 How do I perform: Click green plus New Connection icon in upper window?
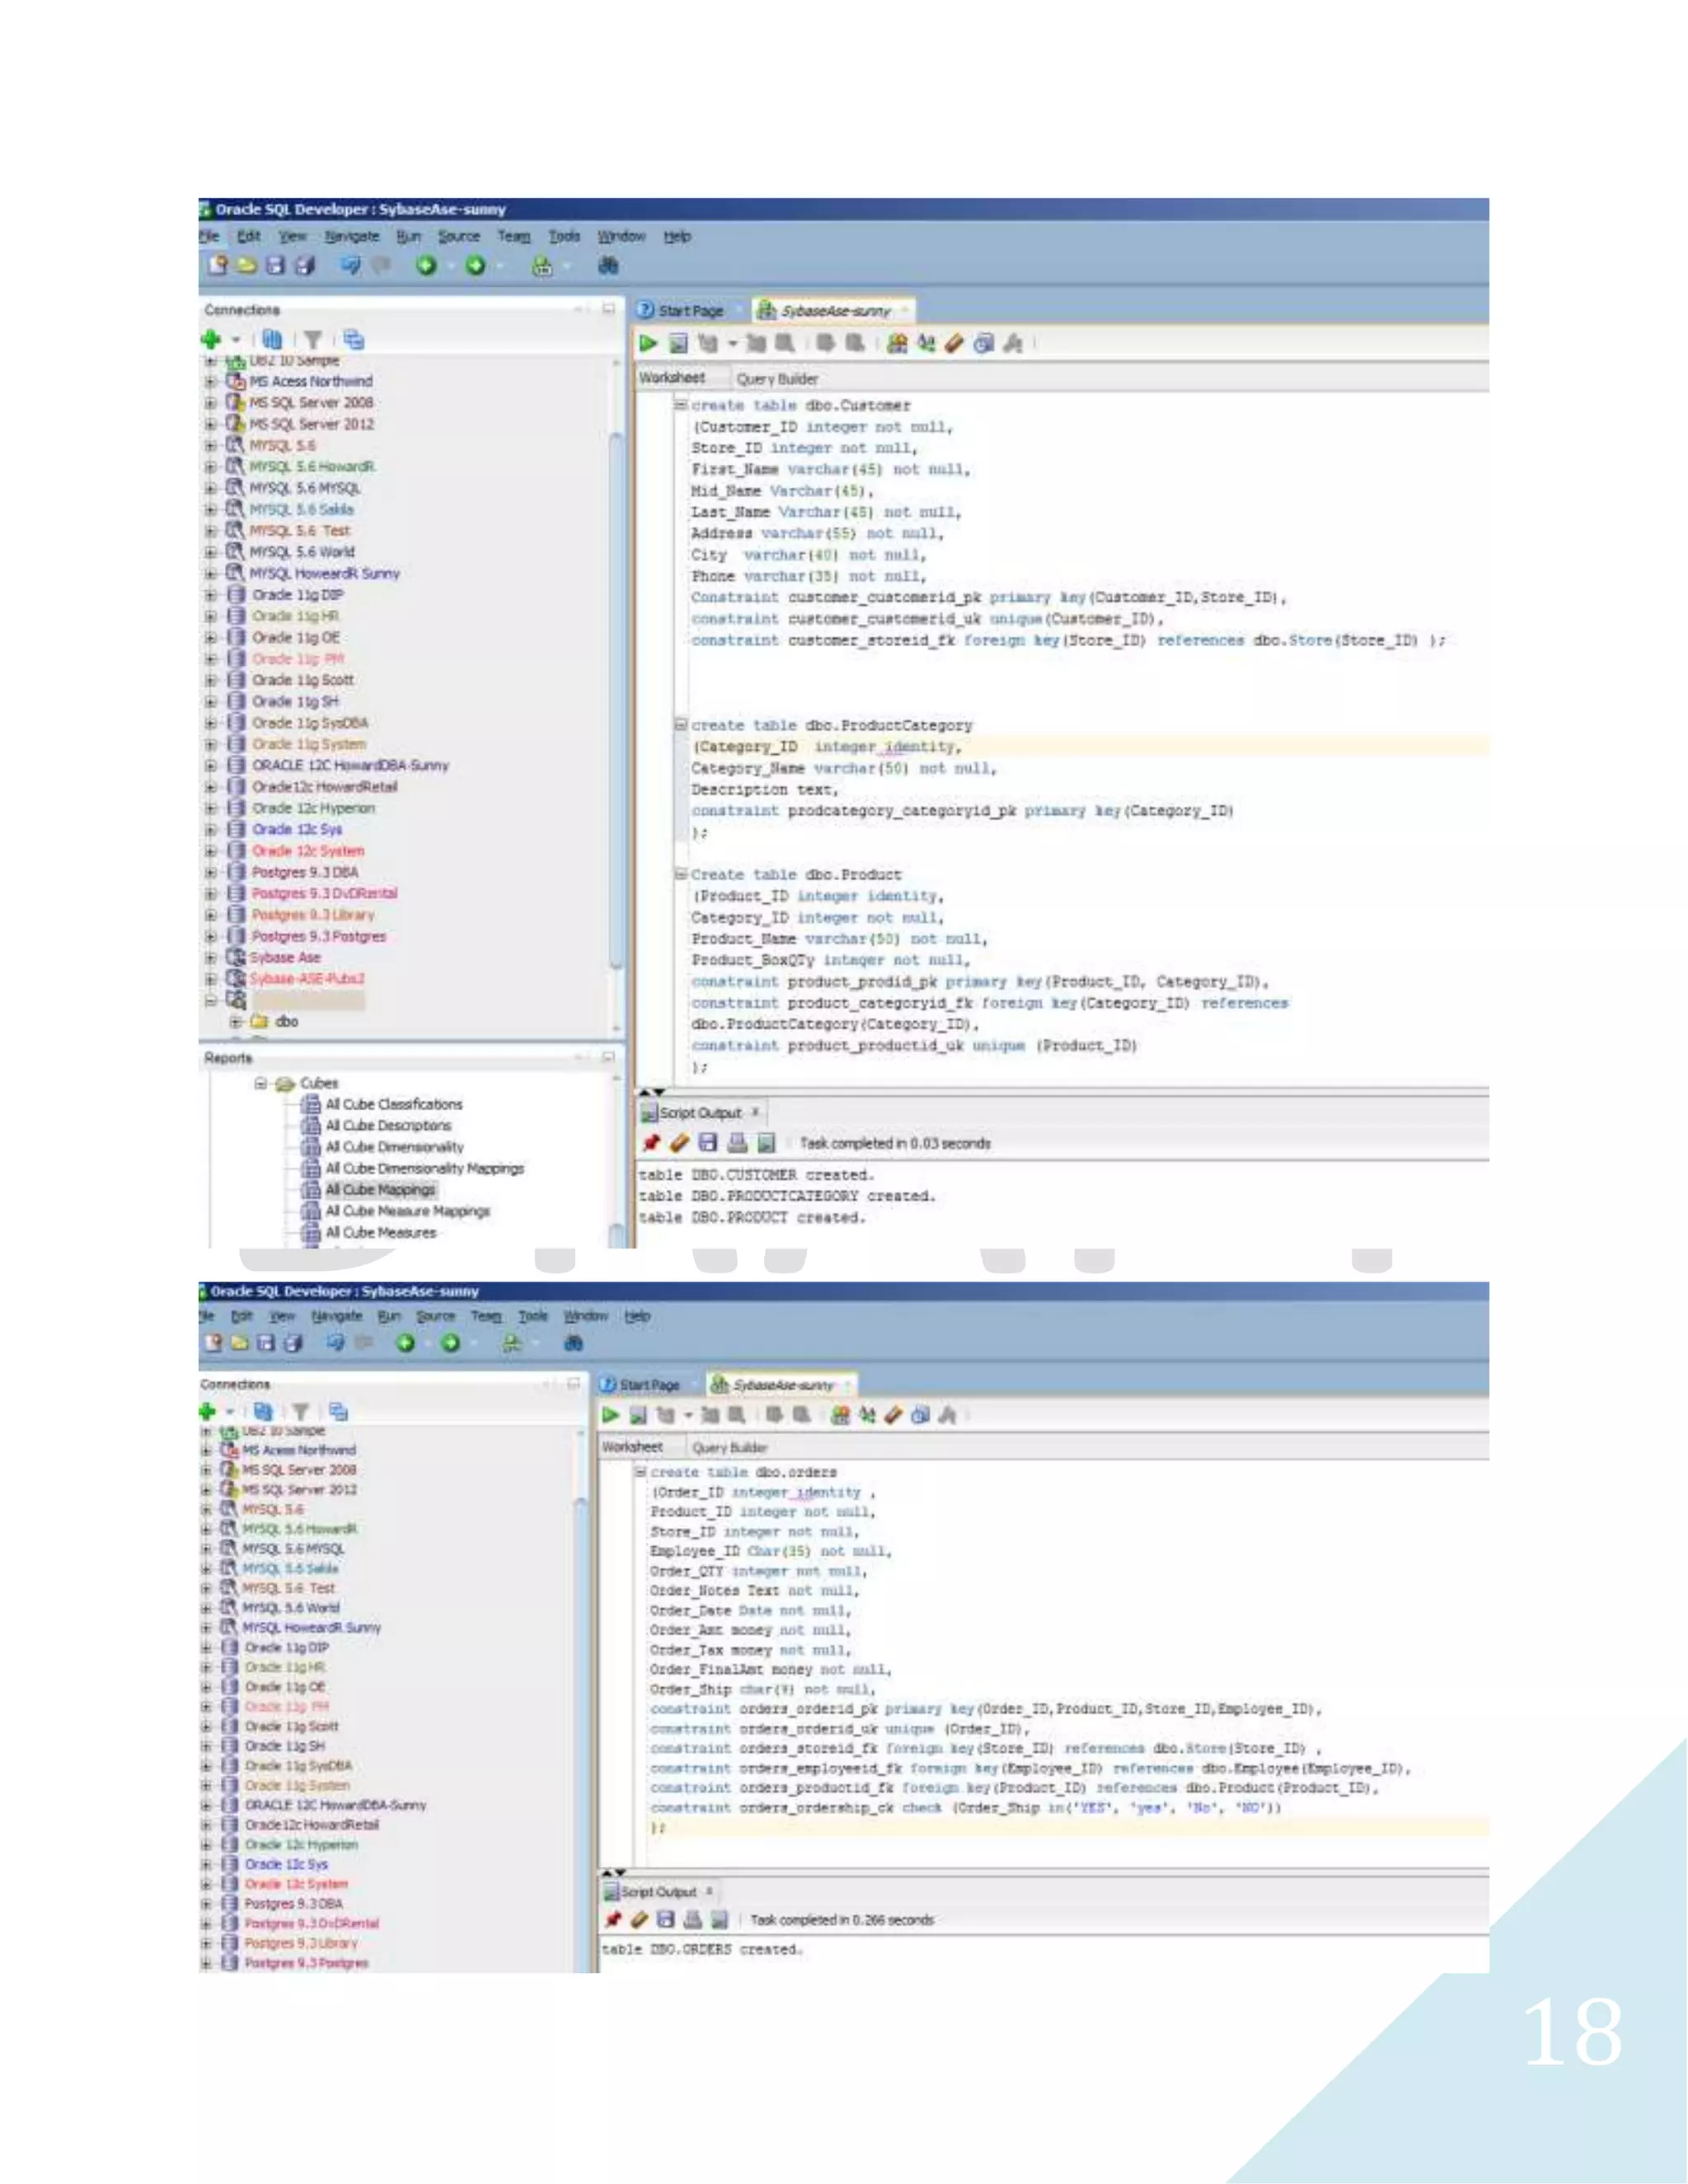[x=211, y=339]
